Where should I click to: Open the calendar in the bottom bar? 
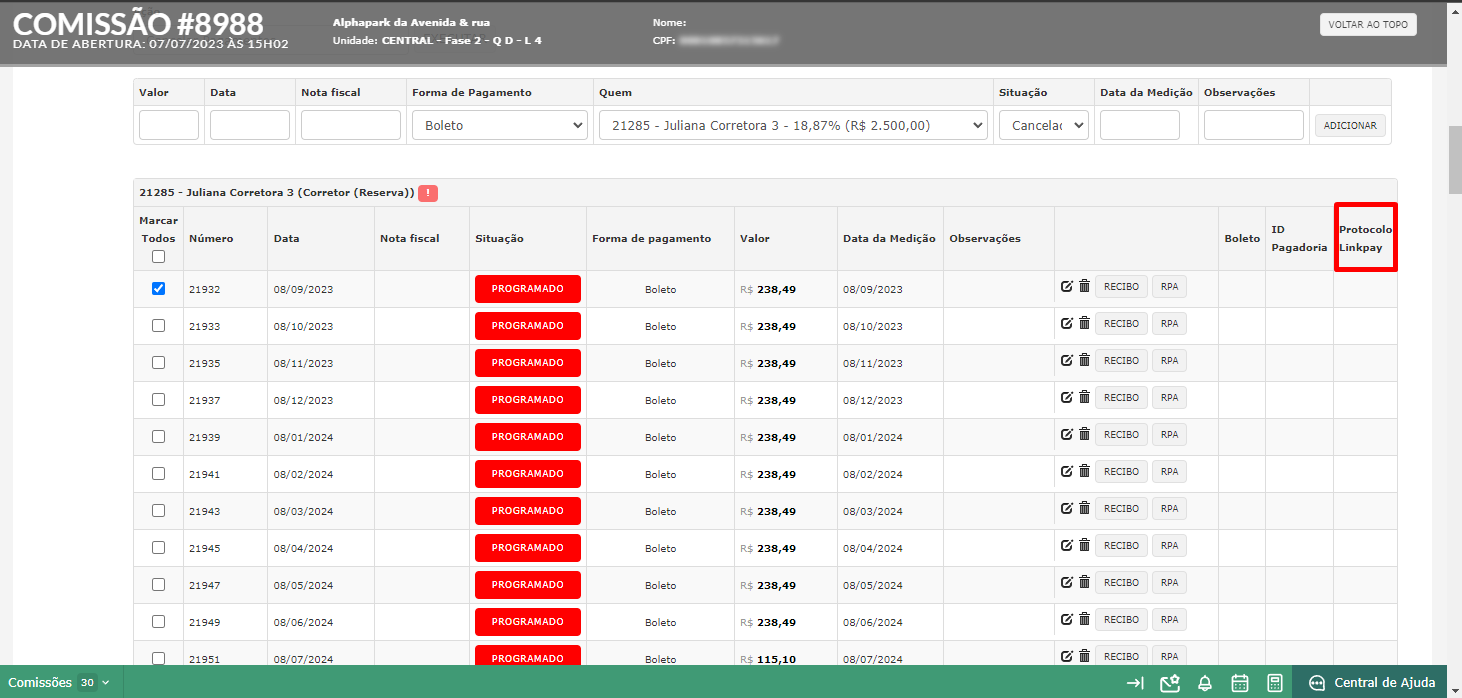[1240, 683]
